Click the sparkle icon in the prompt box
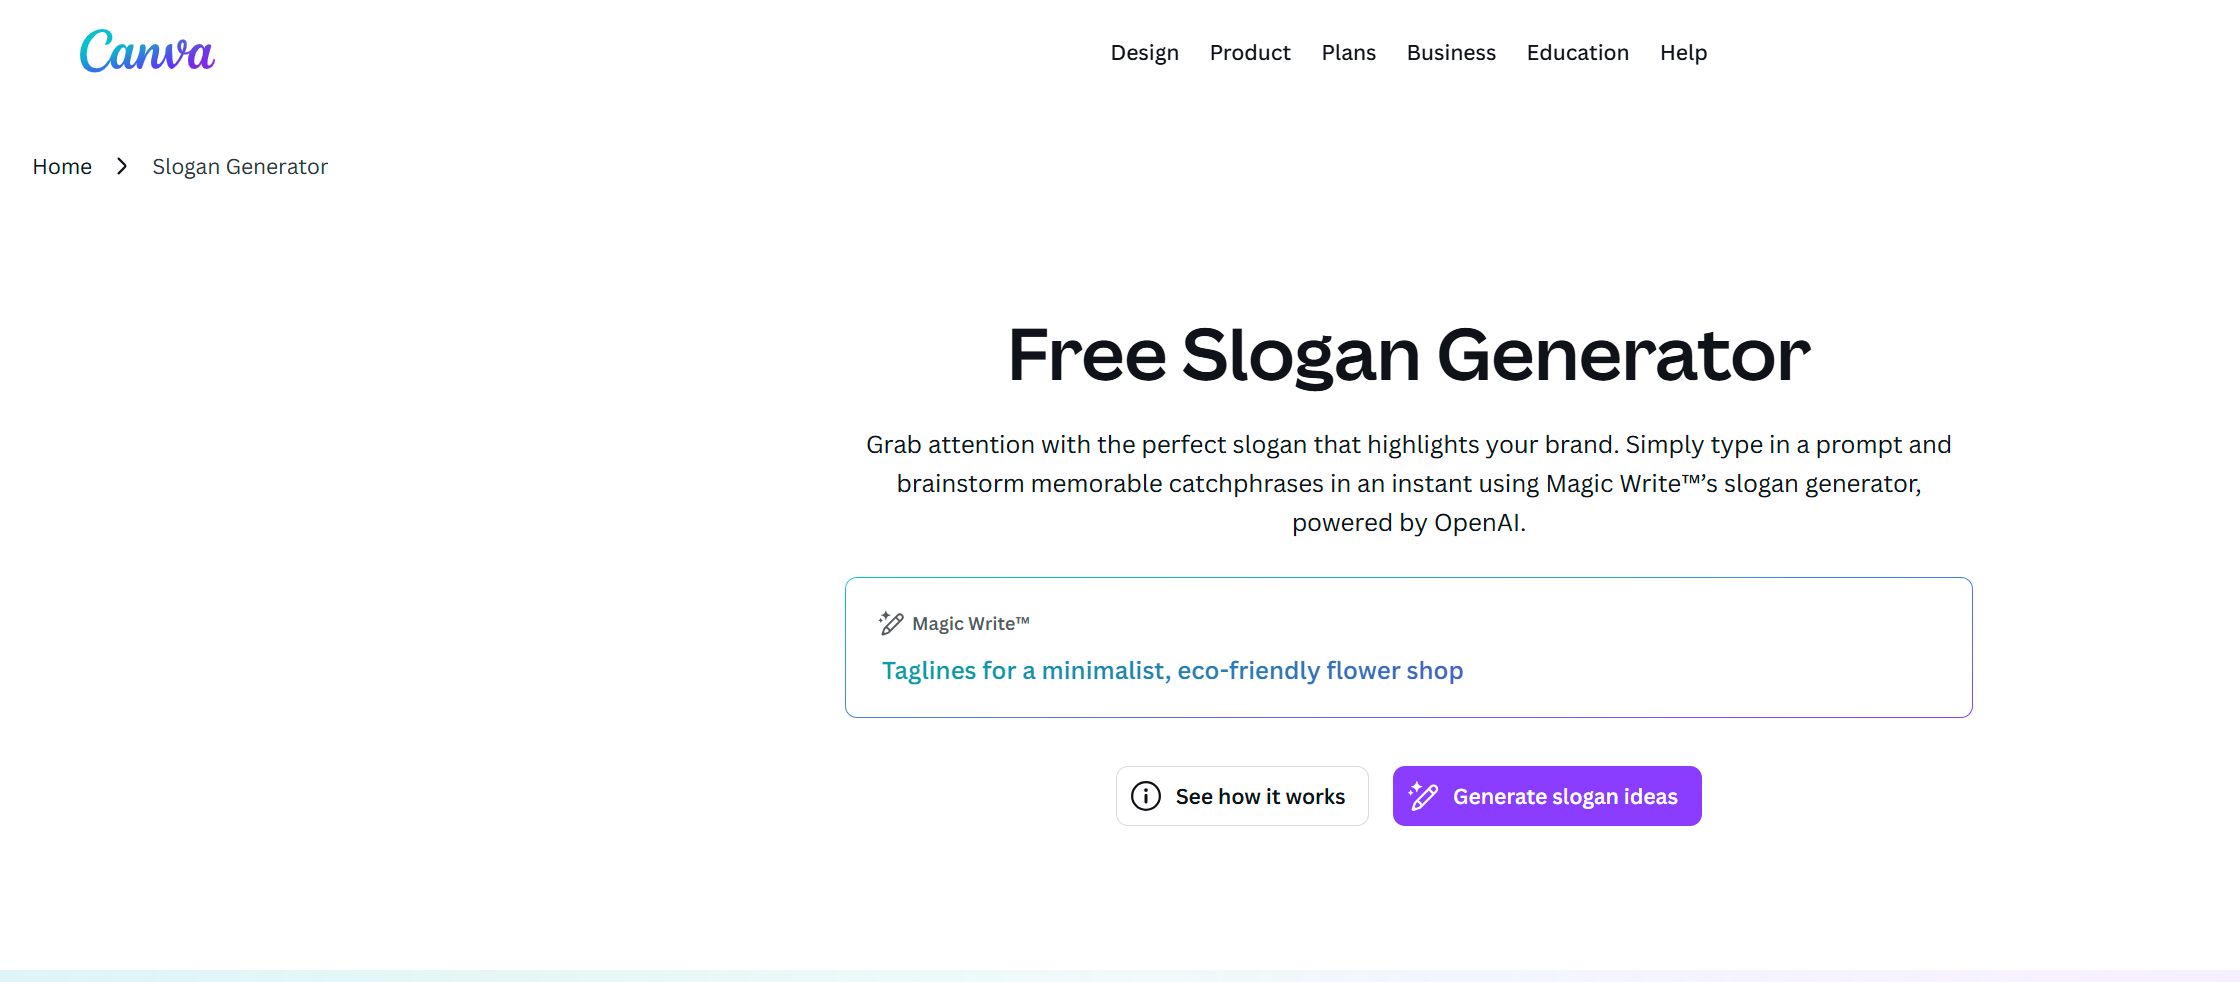This screenshot has width=2240, height=982. click(891, 623)
